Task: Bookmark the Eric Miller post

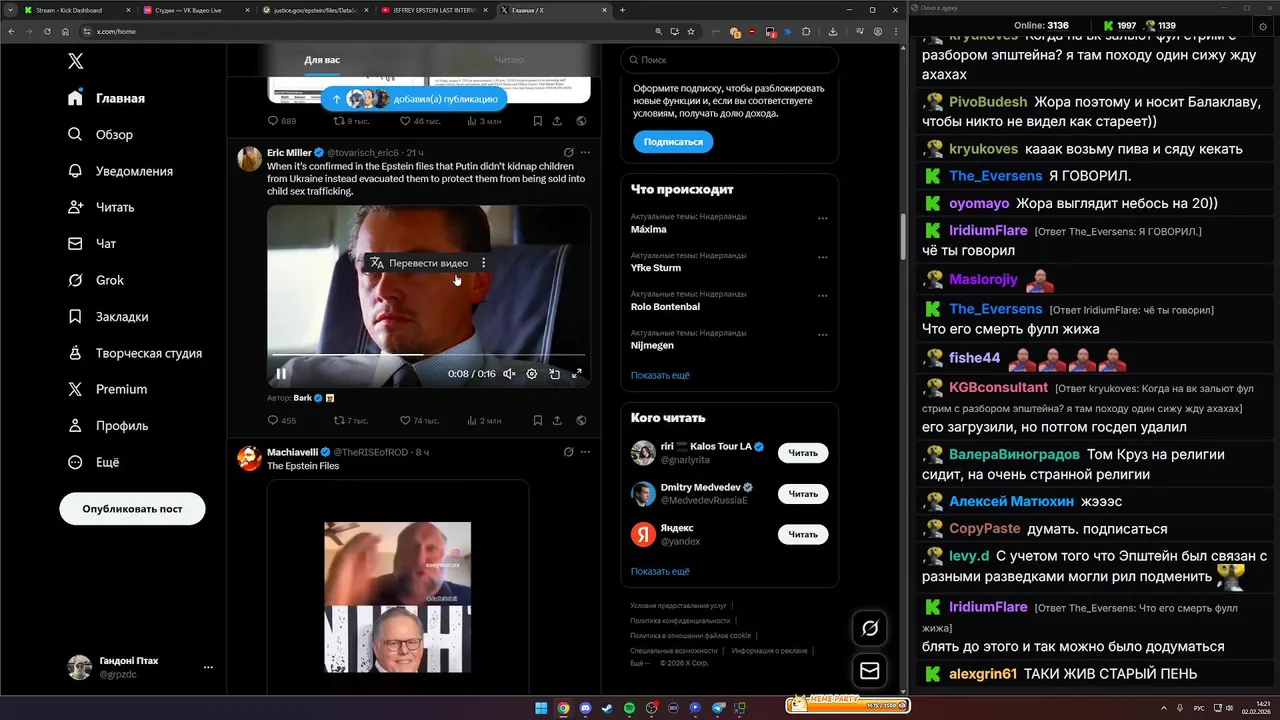Action: (x=538, y=421)
